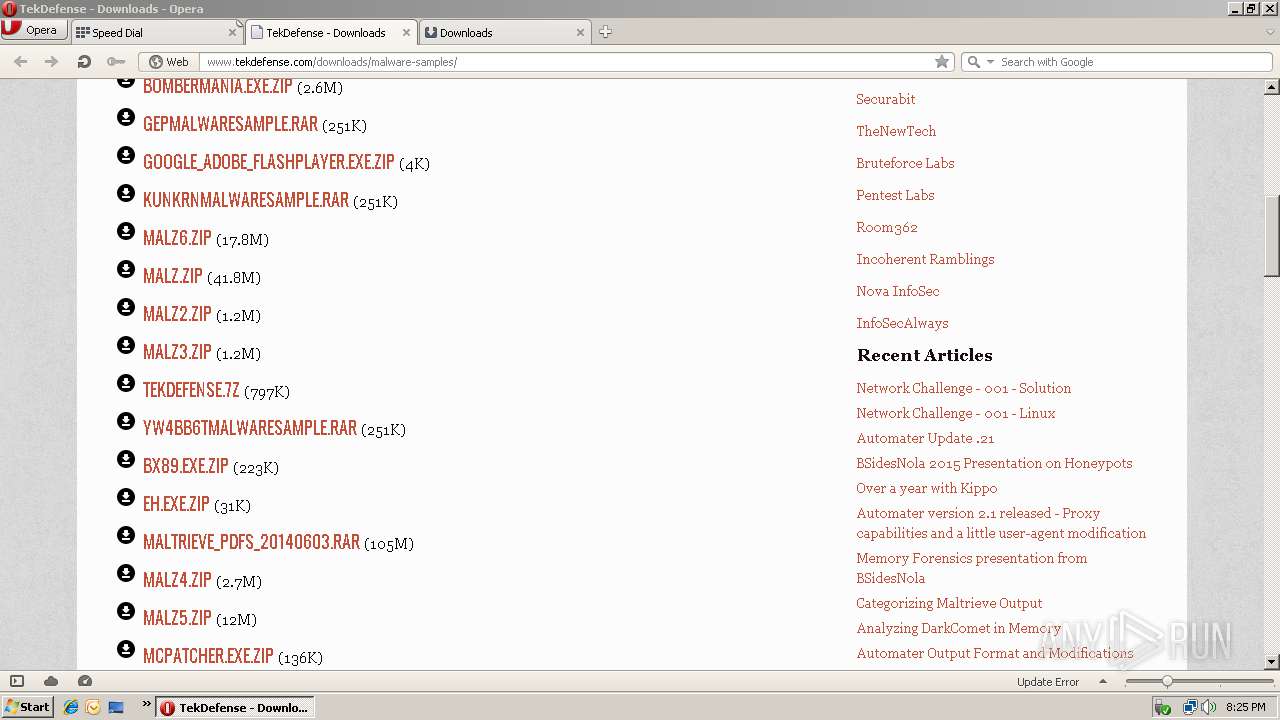Click download icon beside MALZ6.ZIP
This screenshot has height=720, width=1280.
click(126, 231)
